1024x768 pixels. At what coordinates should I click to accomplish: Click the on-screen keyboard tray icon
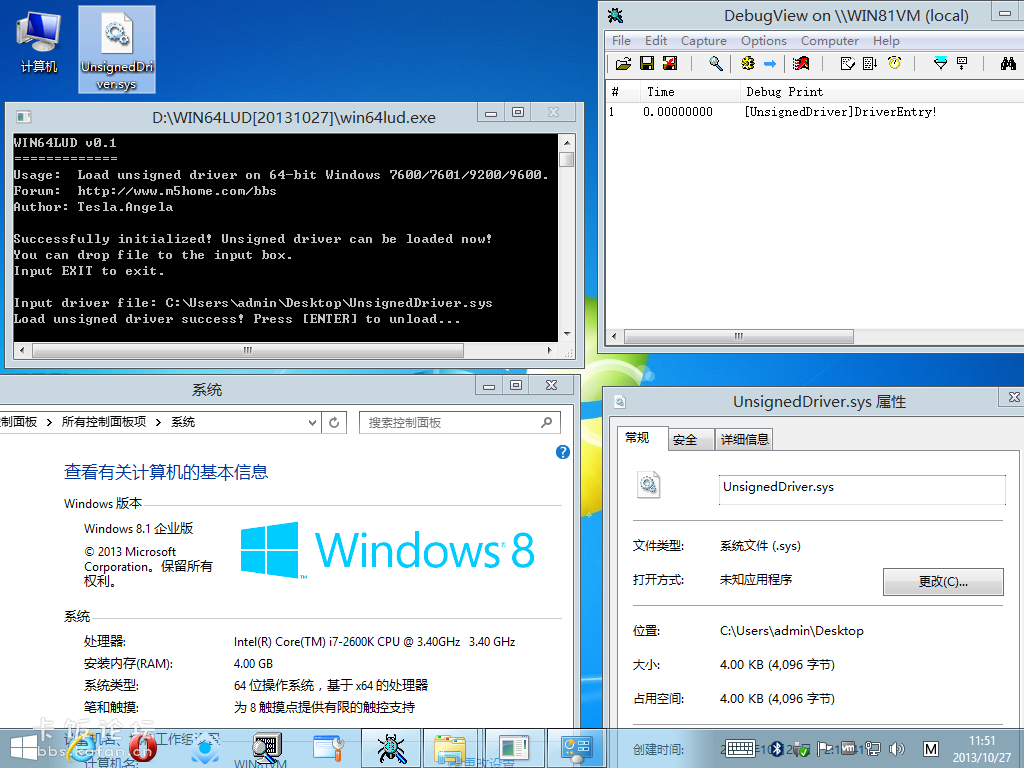(740, 748)
